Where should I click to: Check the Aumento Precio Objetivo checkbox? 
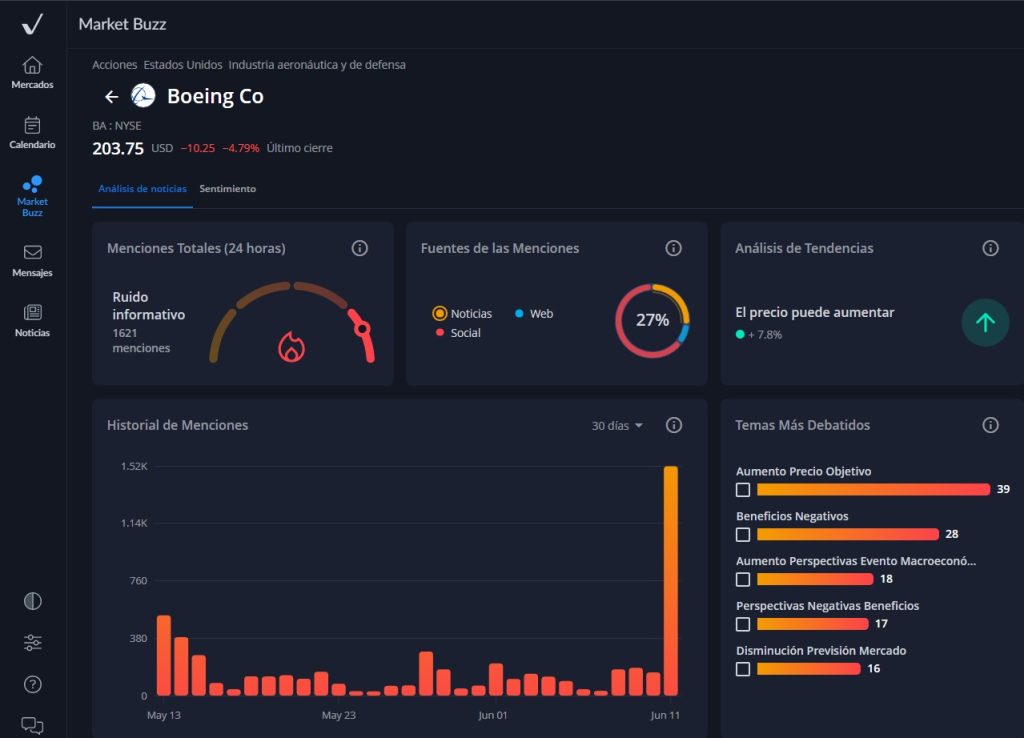pyautogui.click(x=743, y=490)
